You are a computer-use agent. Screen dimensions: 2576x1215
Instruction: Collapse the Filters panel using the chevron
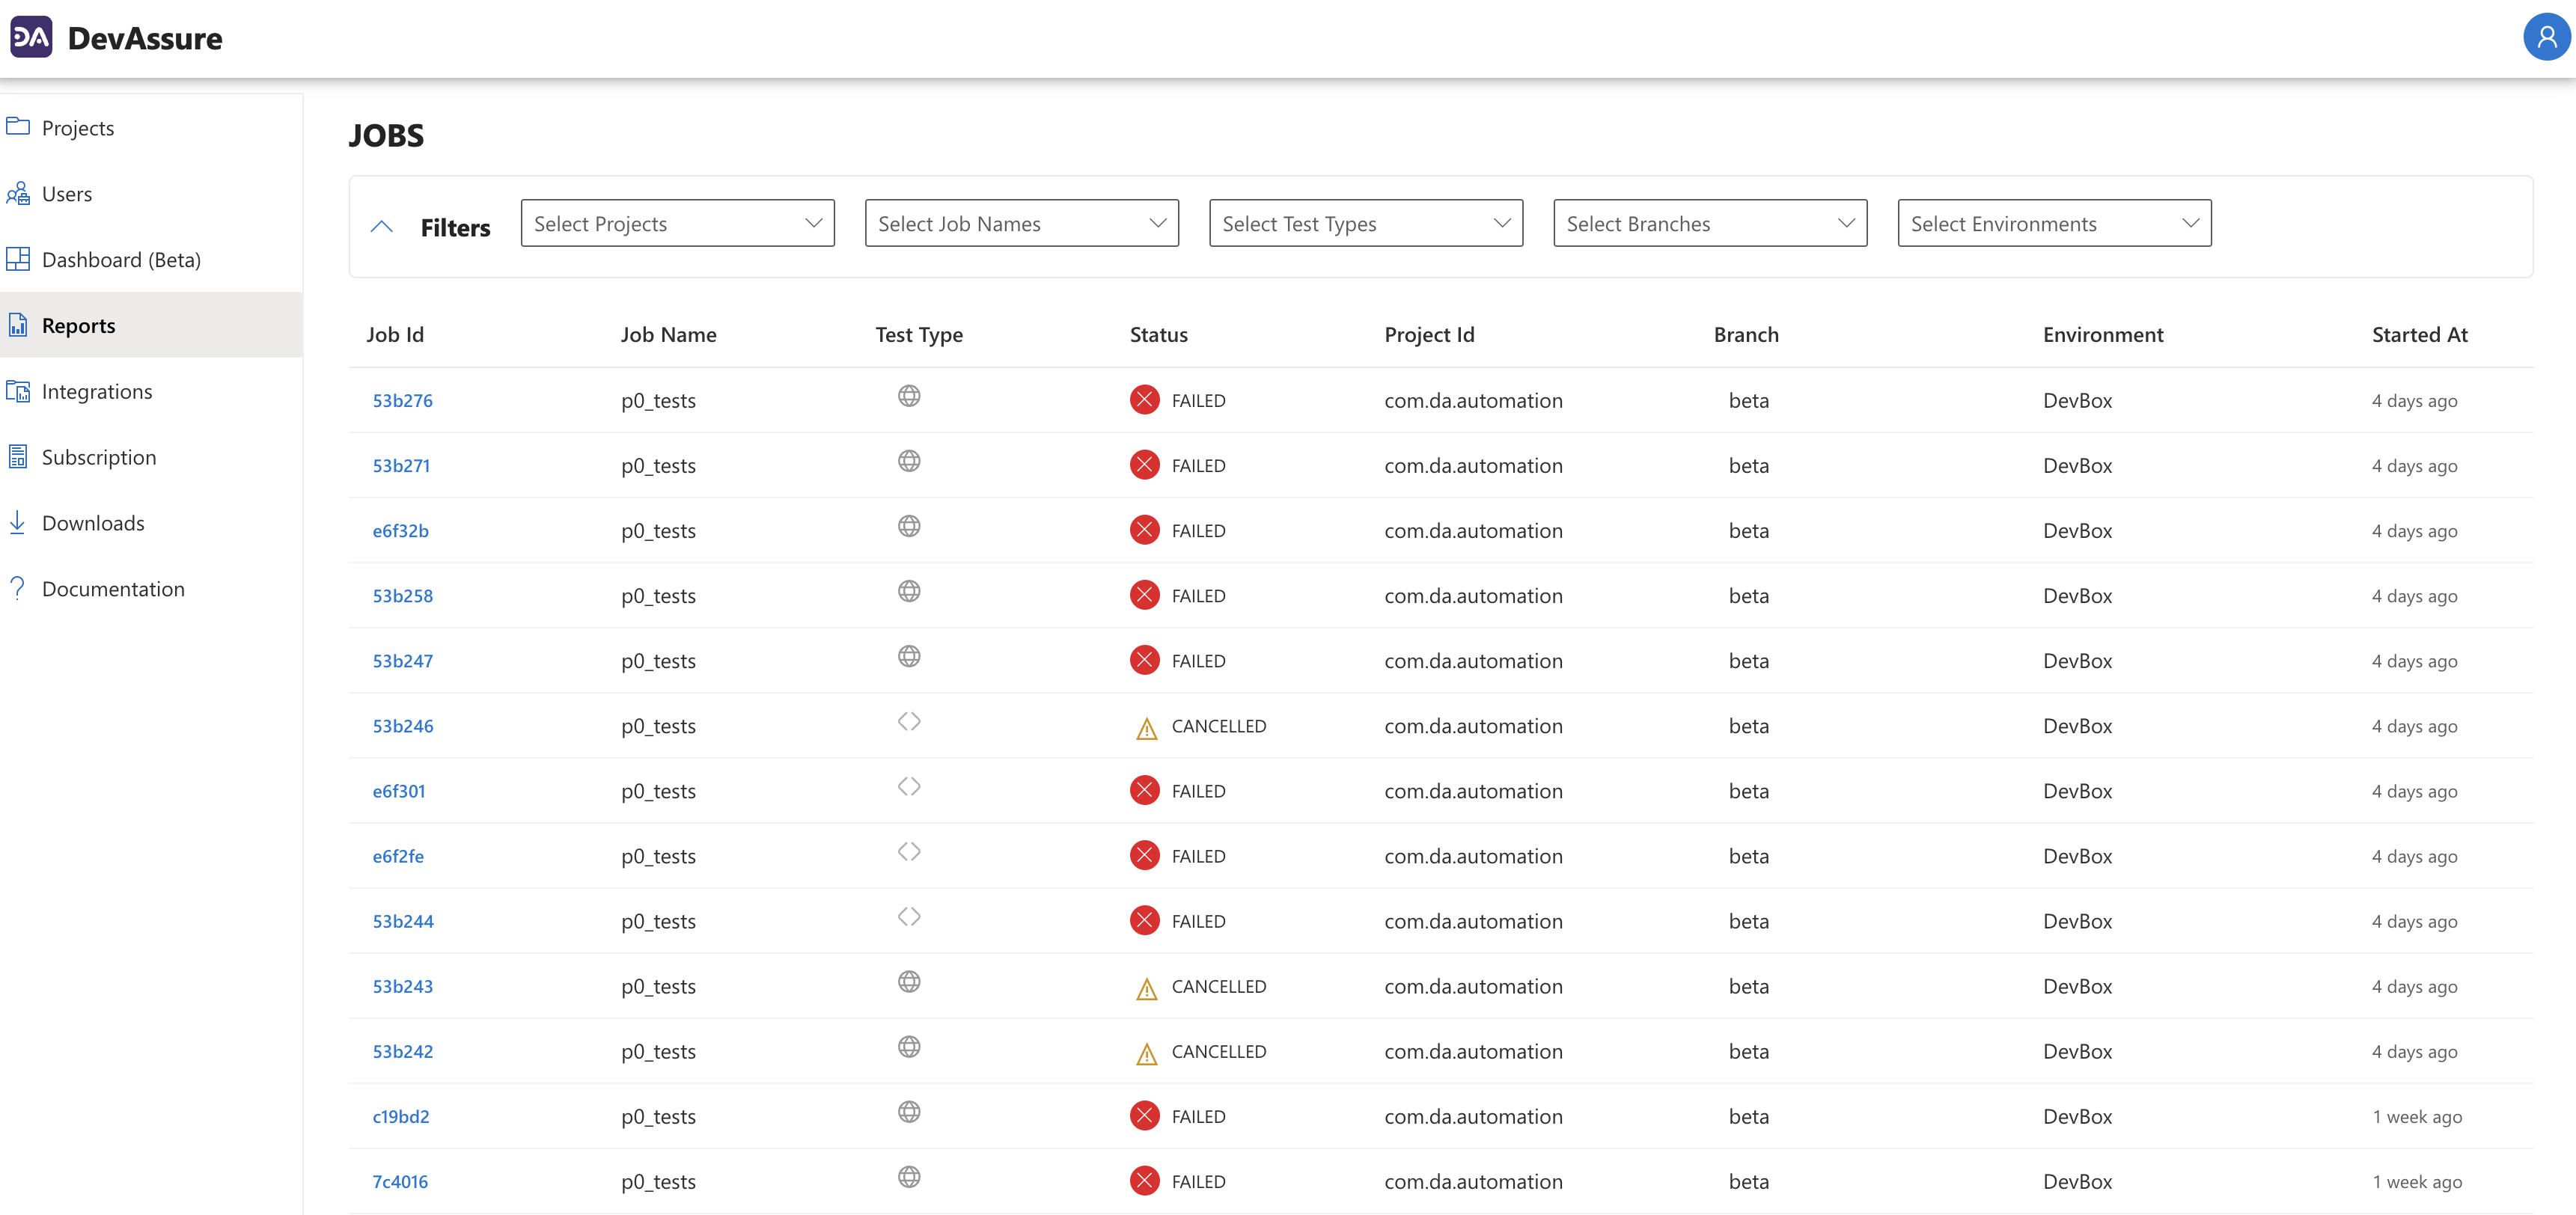click(x=382, y=226)
